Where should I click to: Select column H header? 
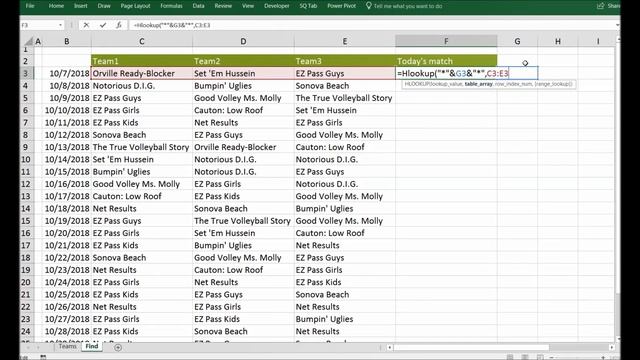(x=558, y=41)
